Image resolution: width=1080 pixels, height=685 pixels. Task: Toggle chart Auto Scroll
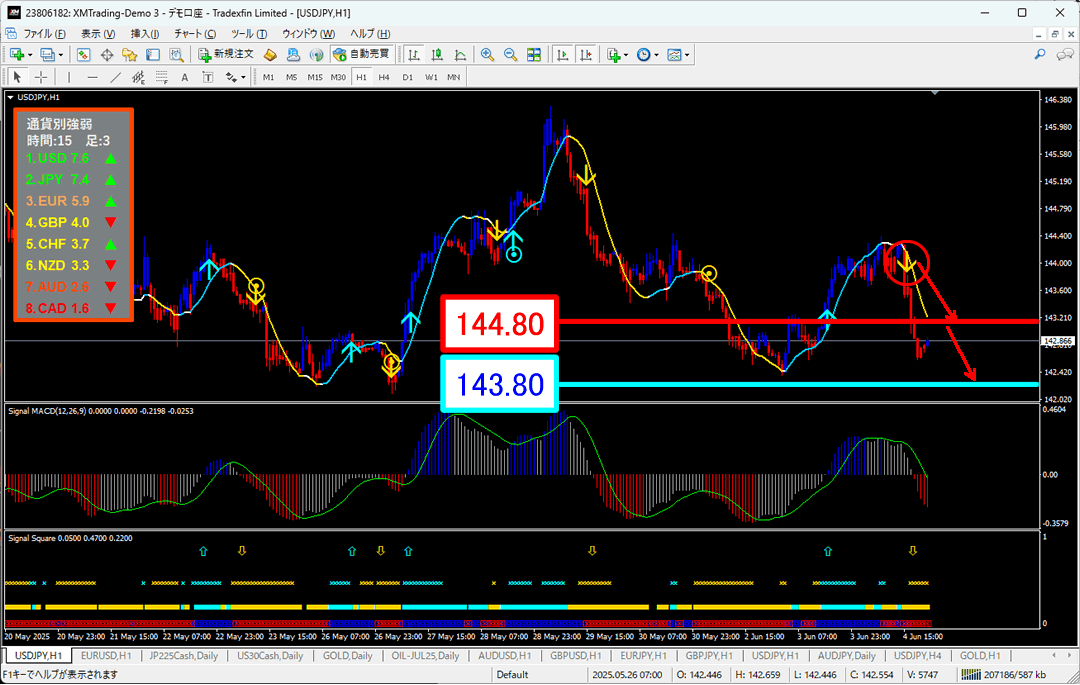(563, 54)
